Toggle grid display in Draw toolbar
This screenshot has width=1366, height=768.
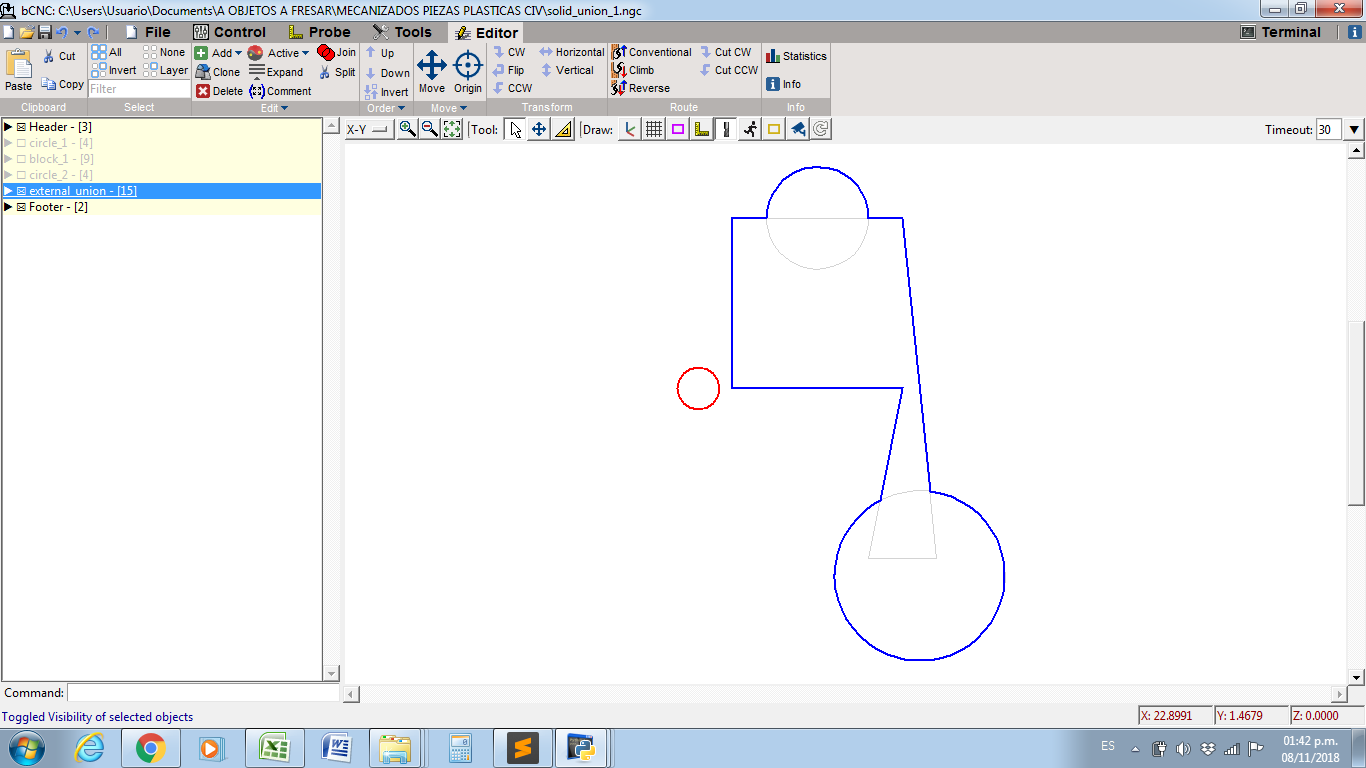coord(654,129)
